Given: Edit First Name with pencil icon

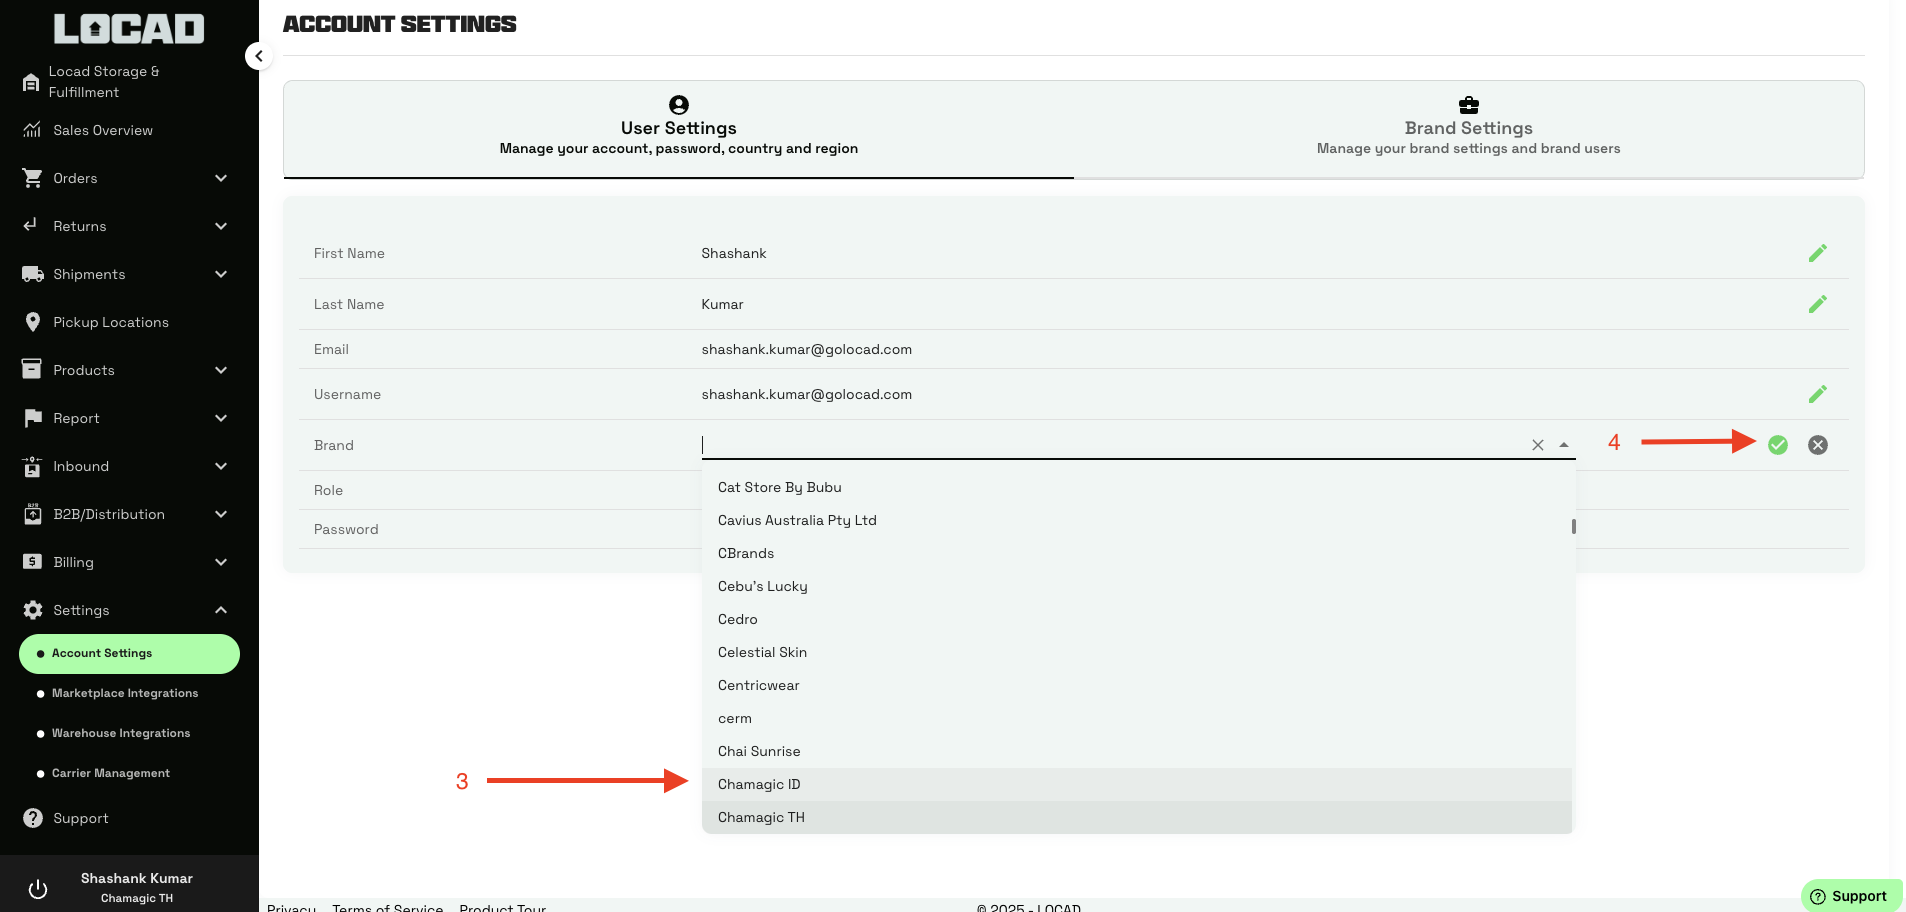Looking at the screenshot, I should point(1817,253).
